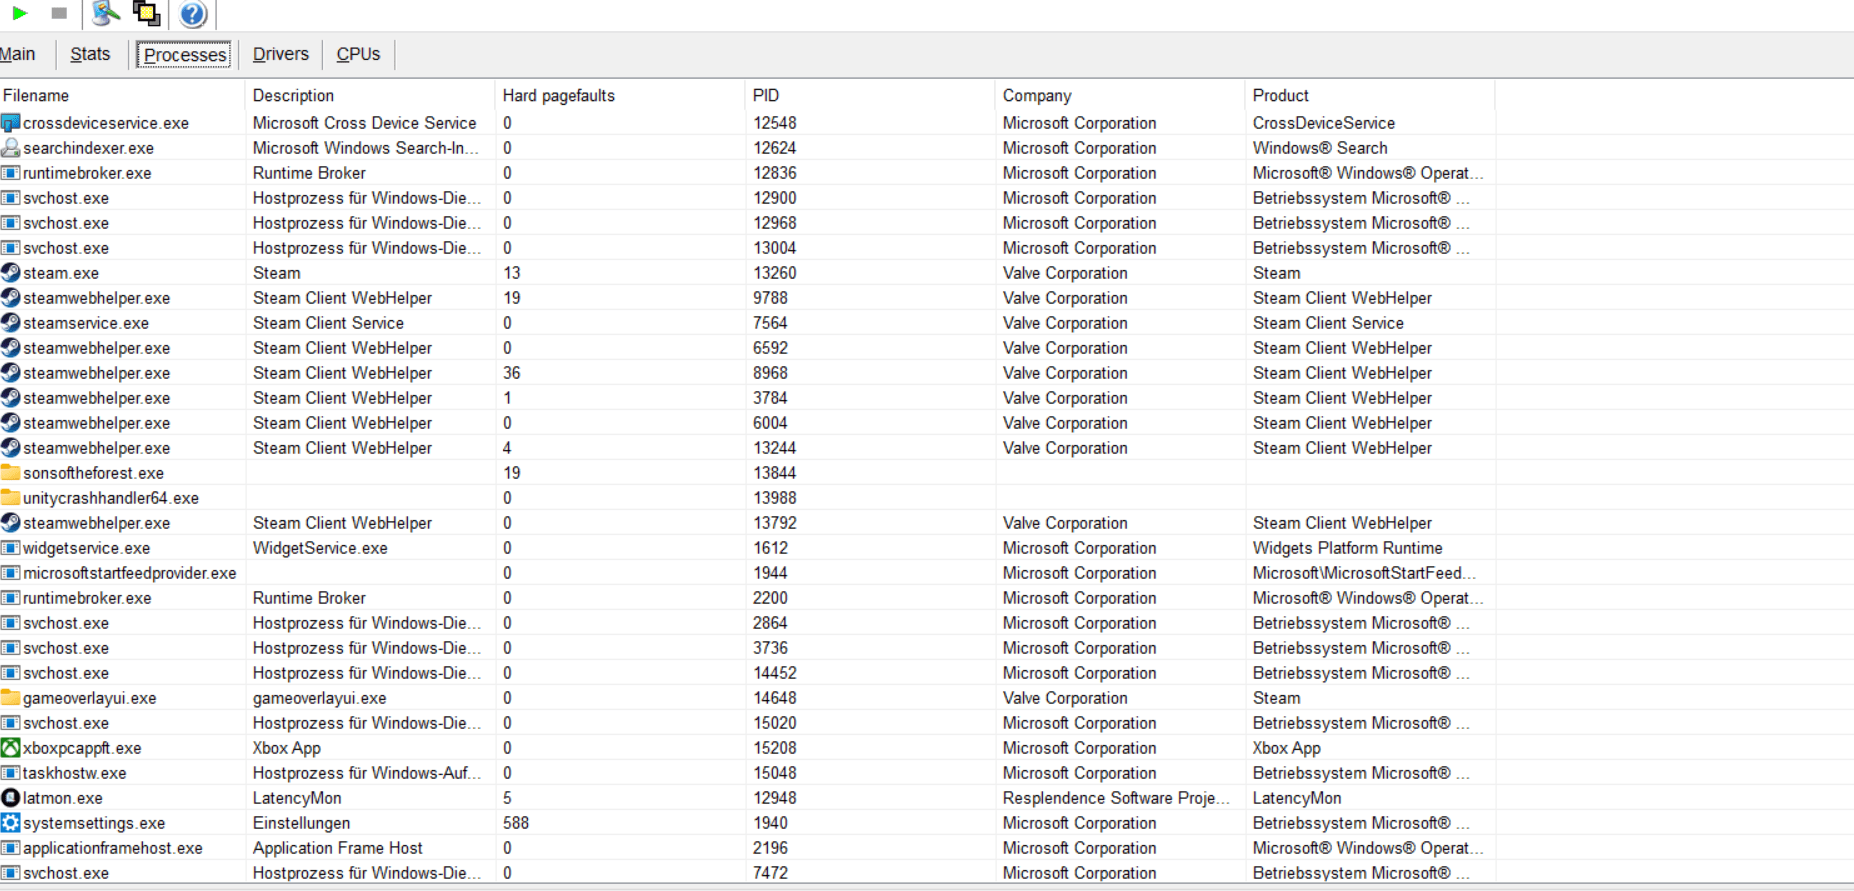Image resolution: width=1854 pixels, height=891 pixels.
Task: Click the sonsoftheforest.exe folder icon
Action: [x=10, y=473]
